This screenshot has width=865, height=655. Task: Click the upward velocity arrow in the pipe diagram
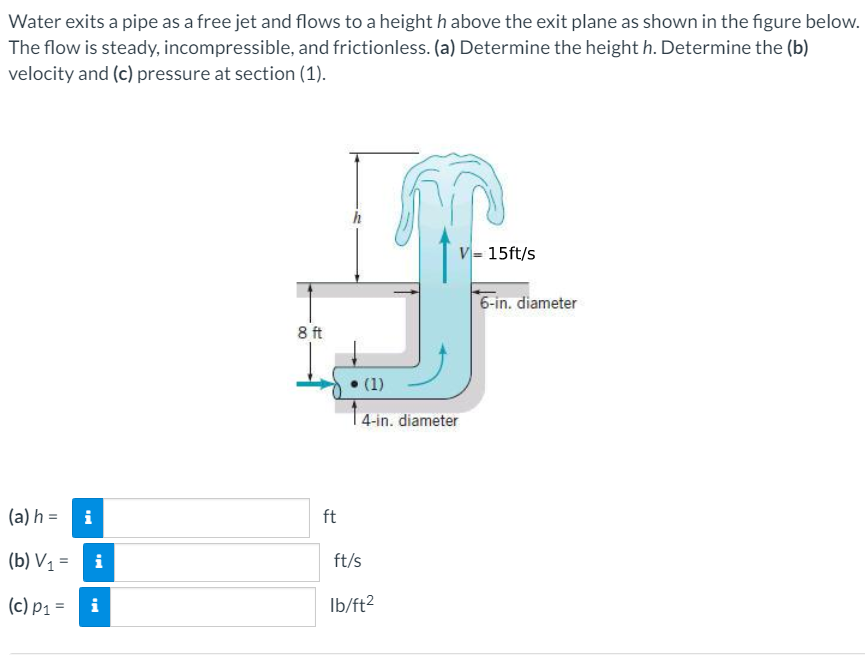tap(447, 255)
